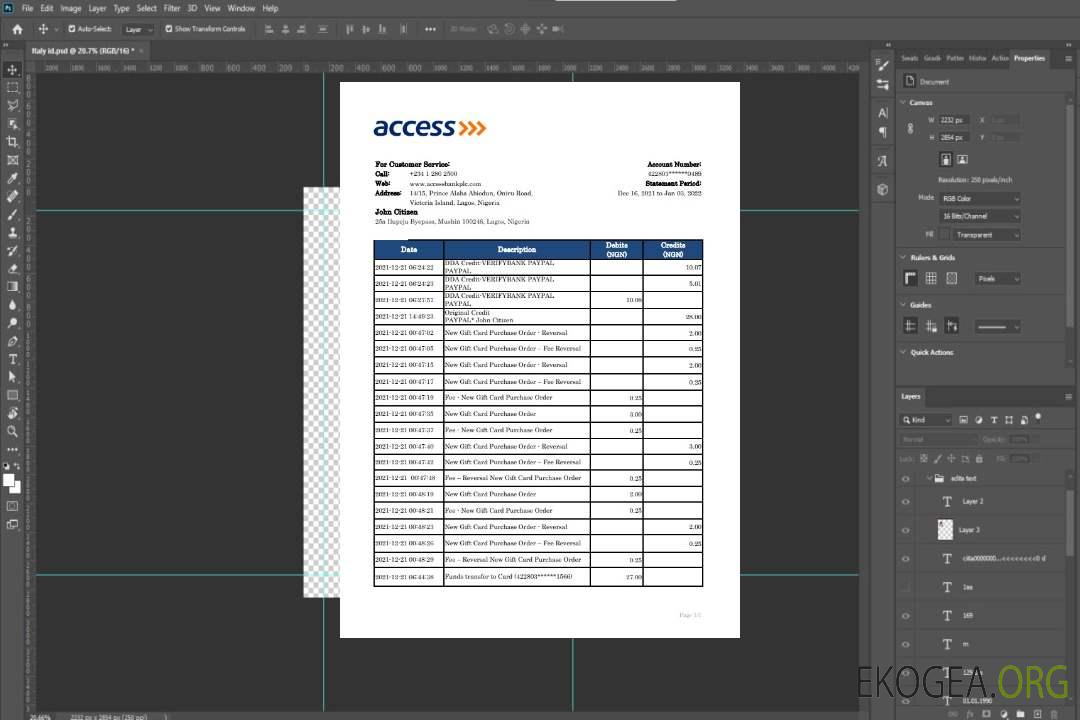Screen dimensions: 1080x720
Task: Set canvas to landscape orientation
Action: point(962,159)
